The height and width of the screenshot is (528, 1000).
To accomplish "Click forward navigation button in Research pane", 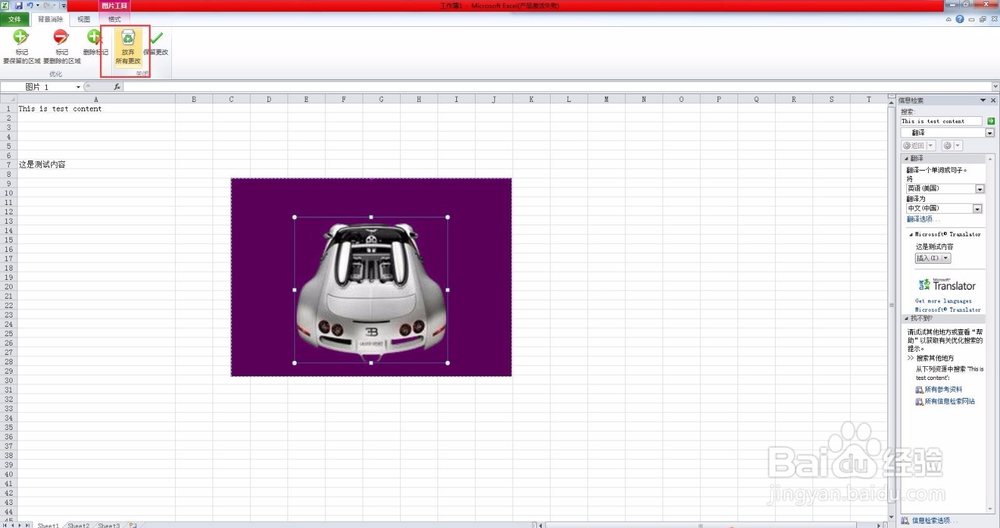I will (x=947, y=146).
